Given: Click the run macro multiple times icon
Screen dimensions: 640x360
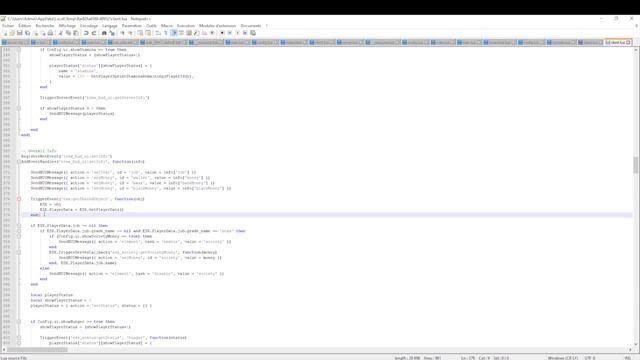Looking at the screenshot, I should coord(245,33).
